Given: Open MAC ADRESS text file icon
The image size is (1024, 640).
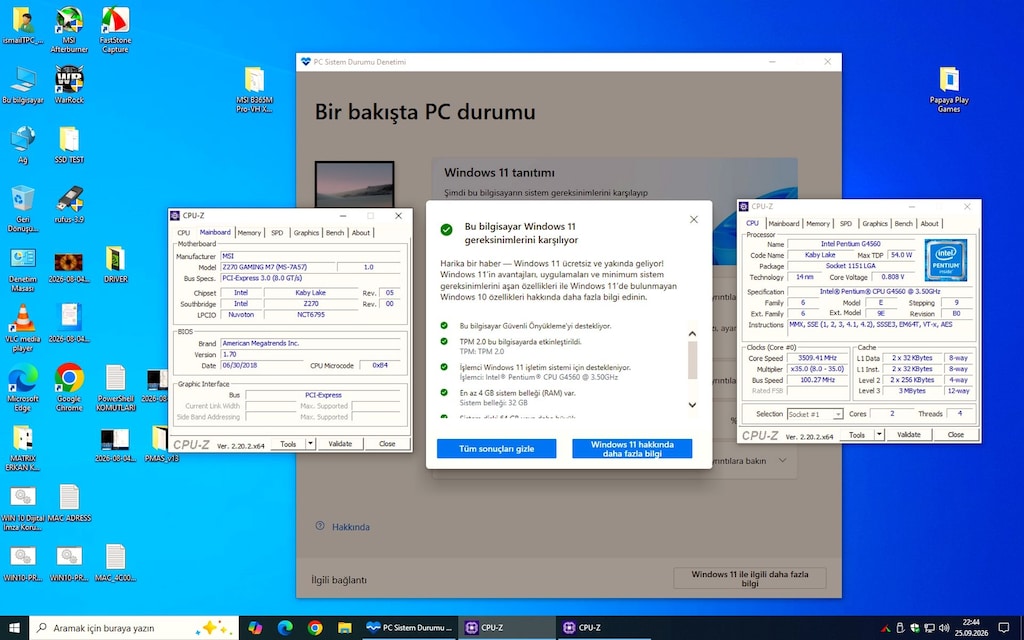Looking at the screenshot, I should tap(69, 503).
